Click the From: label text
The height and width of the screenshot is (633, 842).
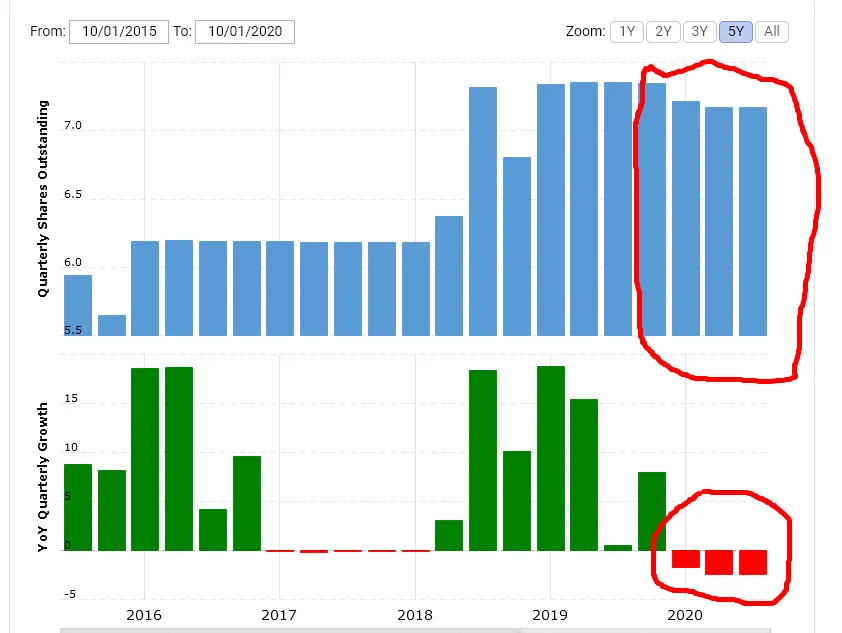[x=48, y=32]
